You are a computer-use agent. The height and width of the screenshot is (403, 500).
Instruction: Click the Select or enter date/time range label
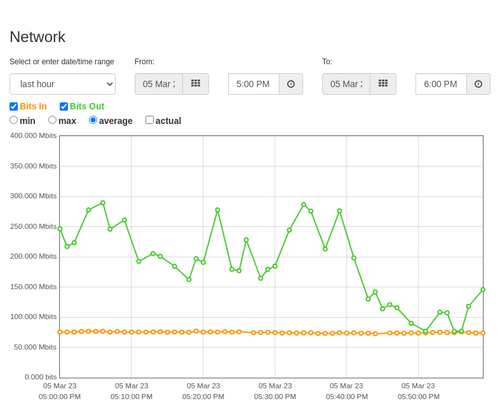coord(62,62)
